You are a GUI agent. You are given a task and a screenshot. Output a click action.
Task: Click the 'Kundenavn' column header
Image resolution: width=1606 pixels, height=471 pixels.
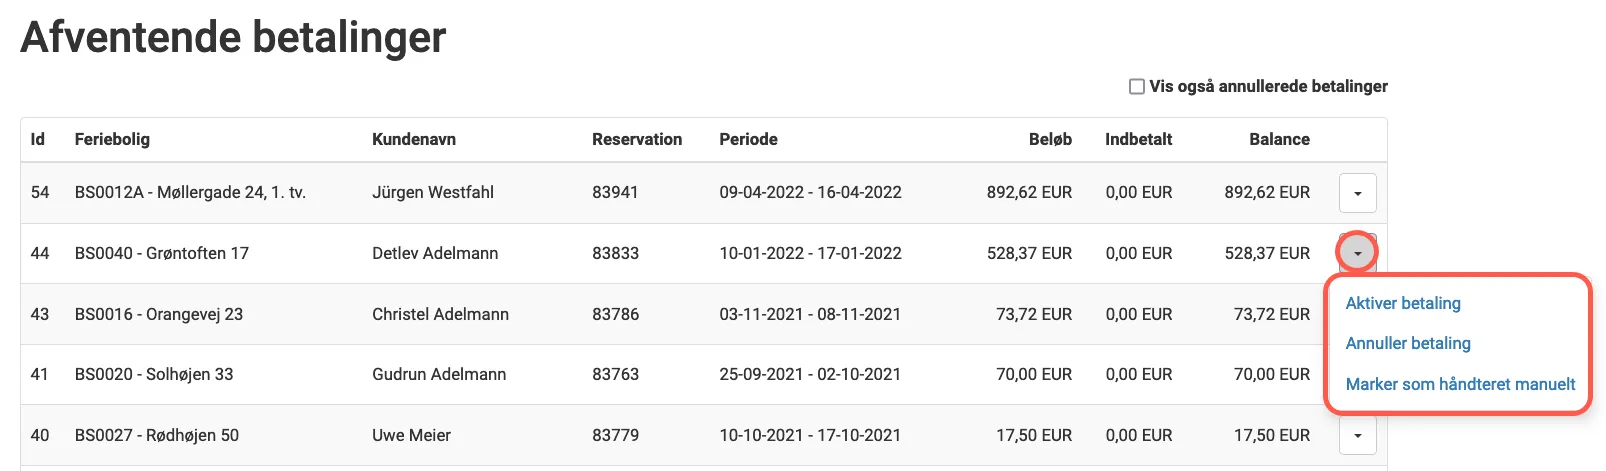[413, 139]
